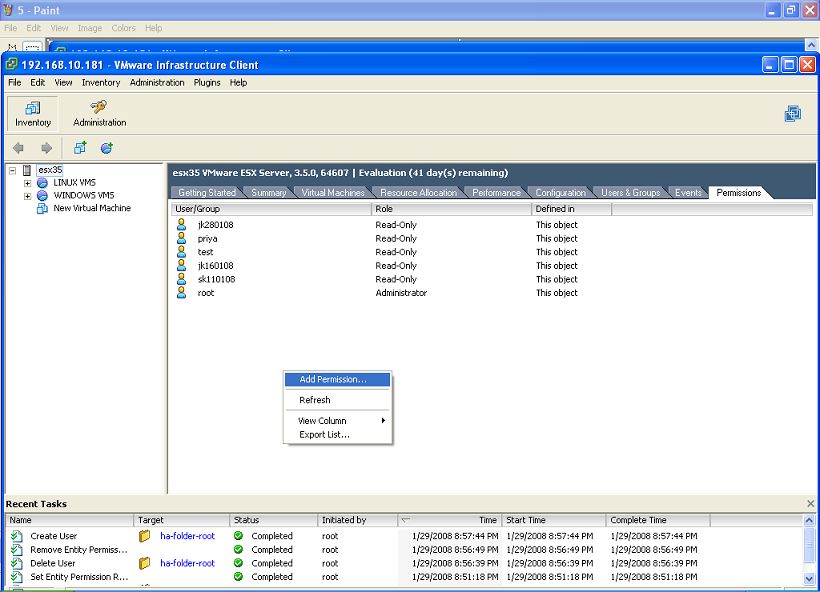Open ha-folder-root link in Create User row
The image size is (820, 592).
click(x=187, y=536)
